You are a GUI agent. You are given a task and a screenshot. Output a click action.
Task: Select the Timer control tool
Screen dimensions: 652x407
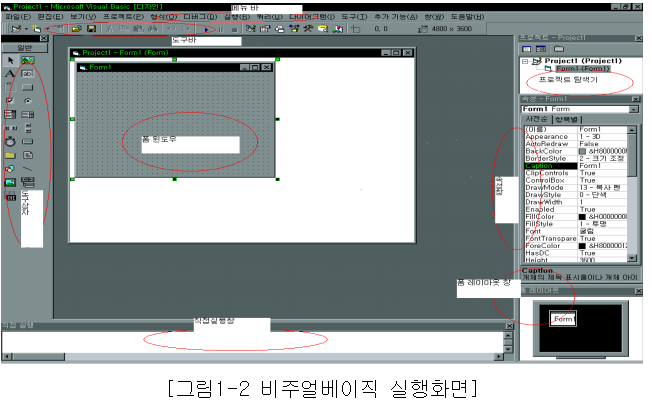click(x=10, y=142)
